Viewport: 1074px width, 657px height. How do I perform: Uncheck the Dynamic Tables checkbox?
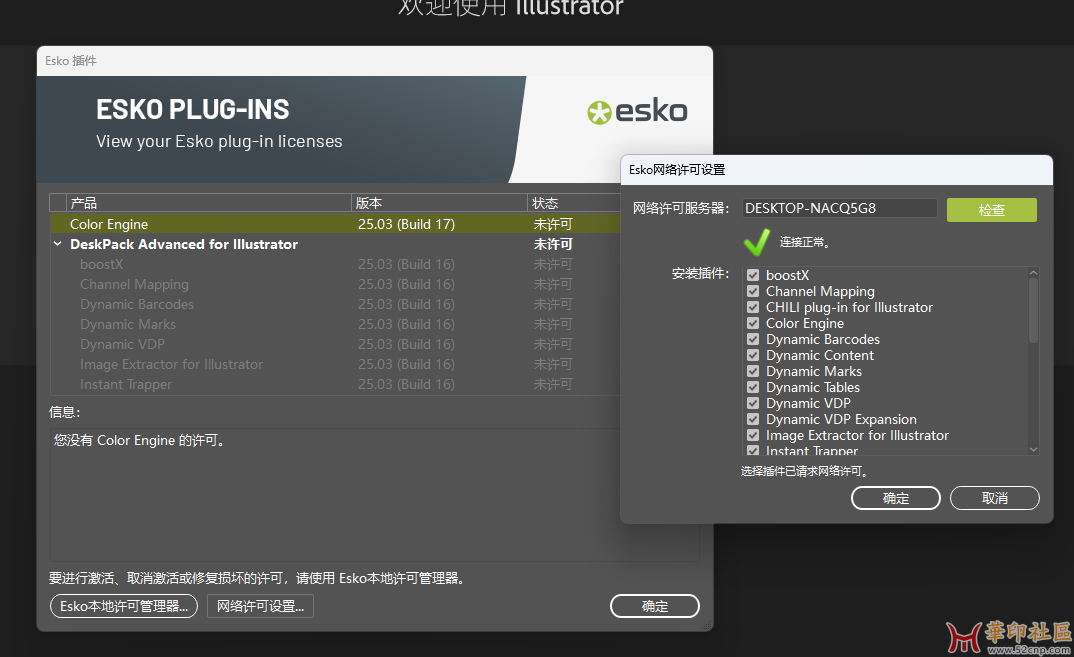[753, 387]
